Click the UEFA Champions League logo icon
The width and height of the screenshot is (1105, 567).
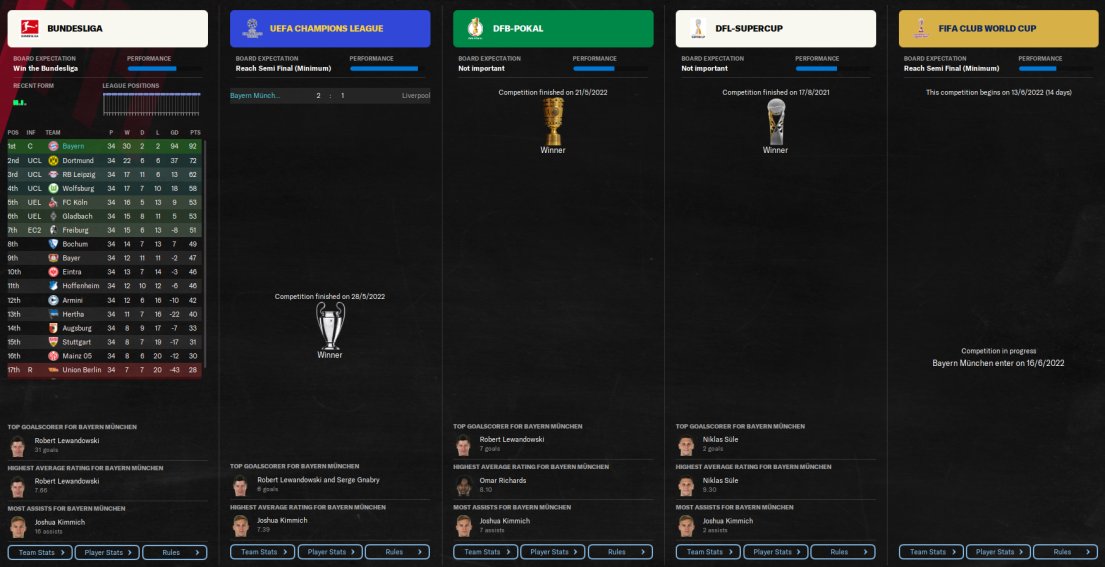[x=252, y=29]
